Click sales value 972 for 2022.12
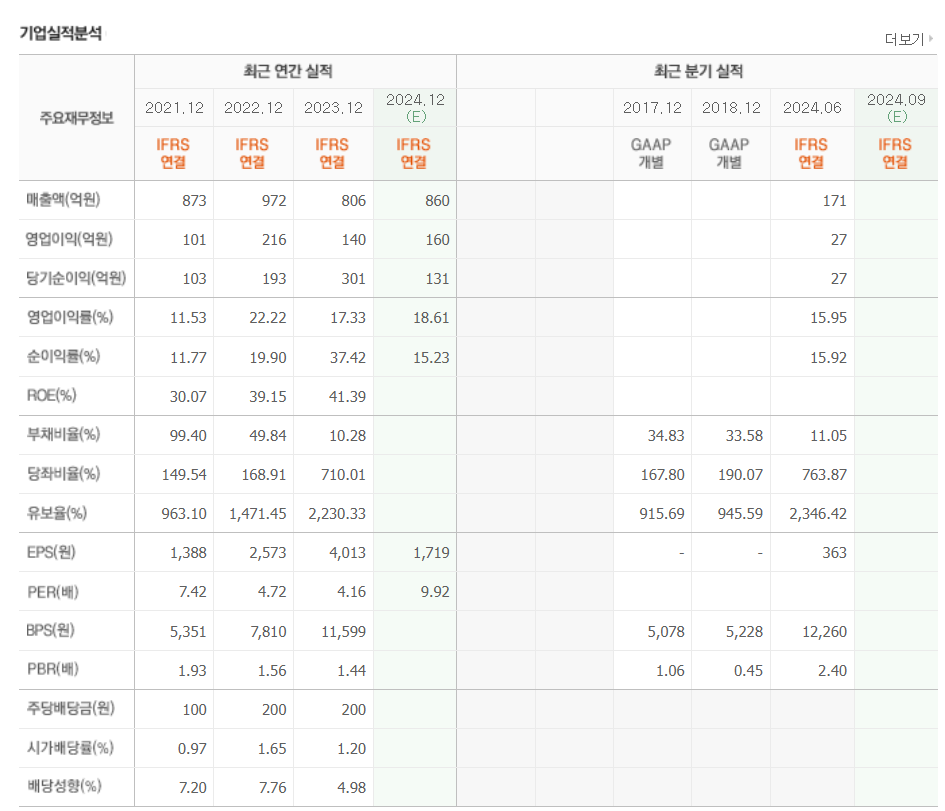The image size is (945, 811). click(274, 201)
